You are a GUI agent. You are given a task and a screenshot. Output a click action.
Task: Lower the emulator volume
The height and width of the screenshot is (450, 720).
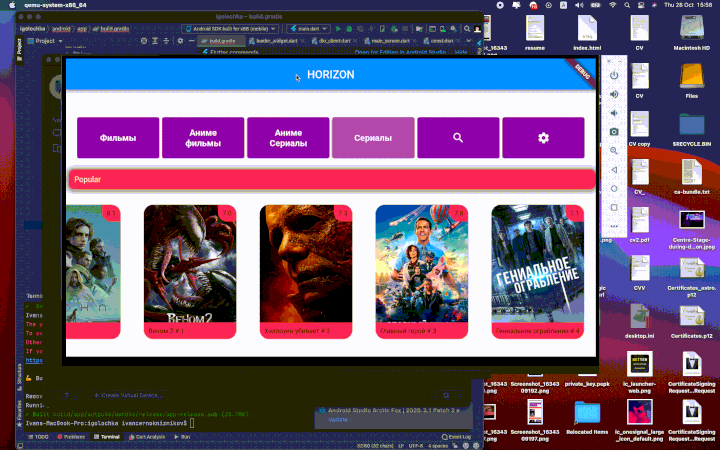614,113
